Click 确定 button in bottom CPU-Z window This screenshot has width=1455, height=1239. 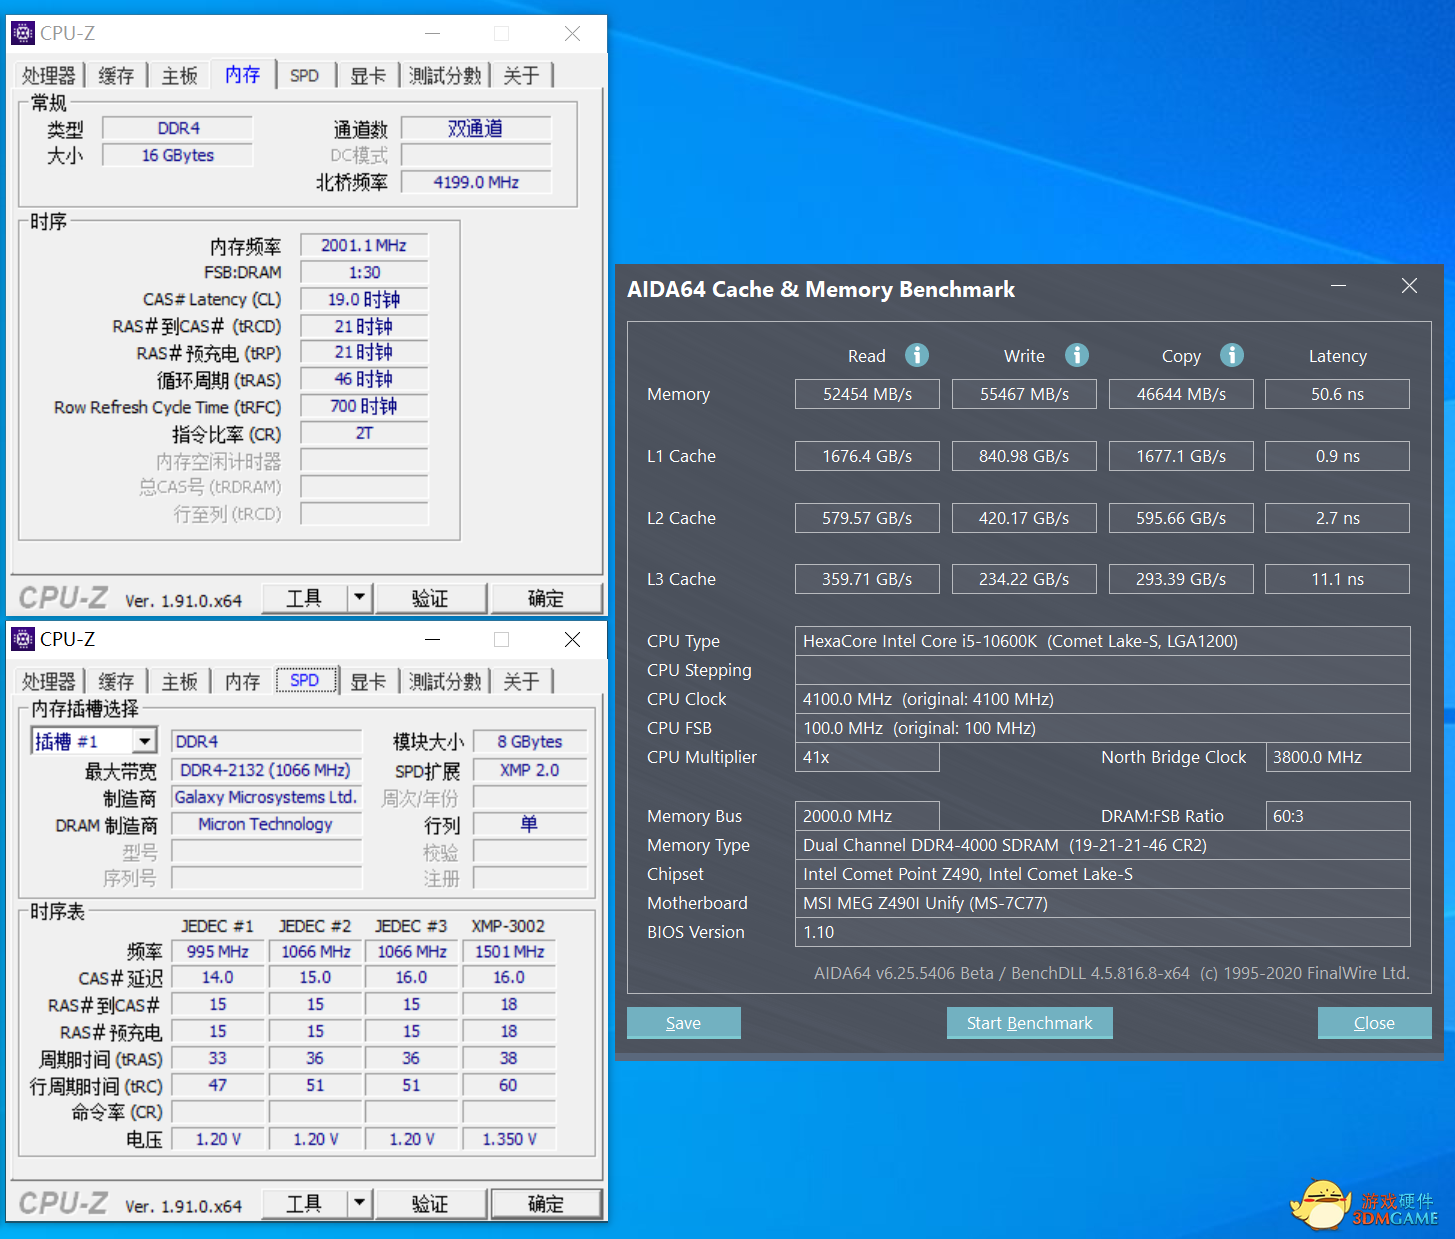click(x=546, y=1203)
